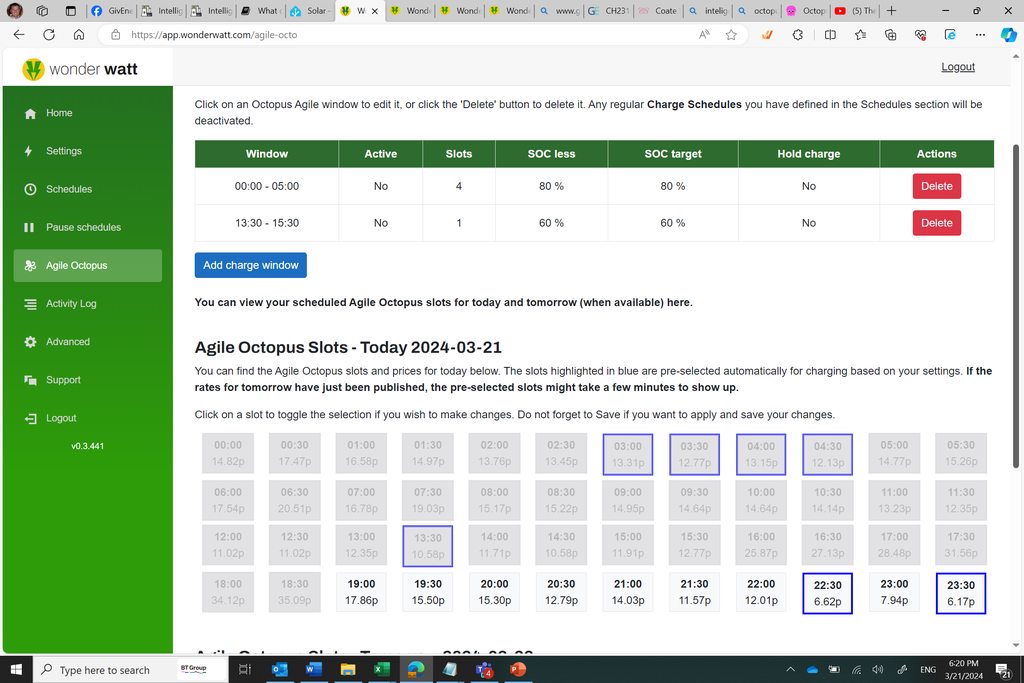The height and width of the screenshot is (683, 1024).
Task: Open Schedules via the clock icon
Action: click(30, 189)
